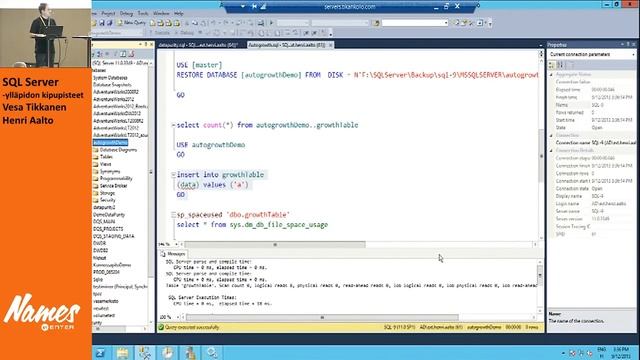The image size is (640, 360).
Task: Select the highlighted autogrowthDemo database
Action: point(110,142)
